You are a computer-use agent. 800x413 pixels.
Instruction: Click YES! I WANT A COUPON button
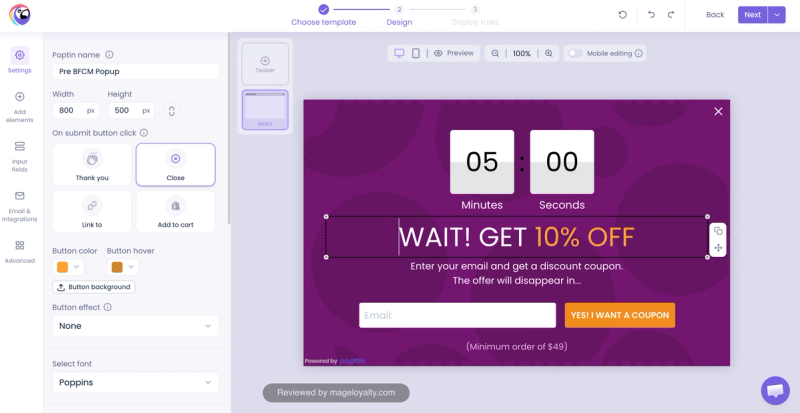(x=620, y=315)
